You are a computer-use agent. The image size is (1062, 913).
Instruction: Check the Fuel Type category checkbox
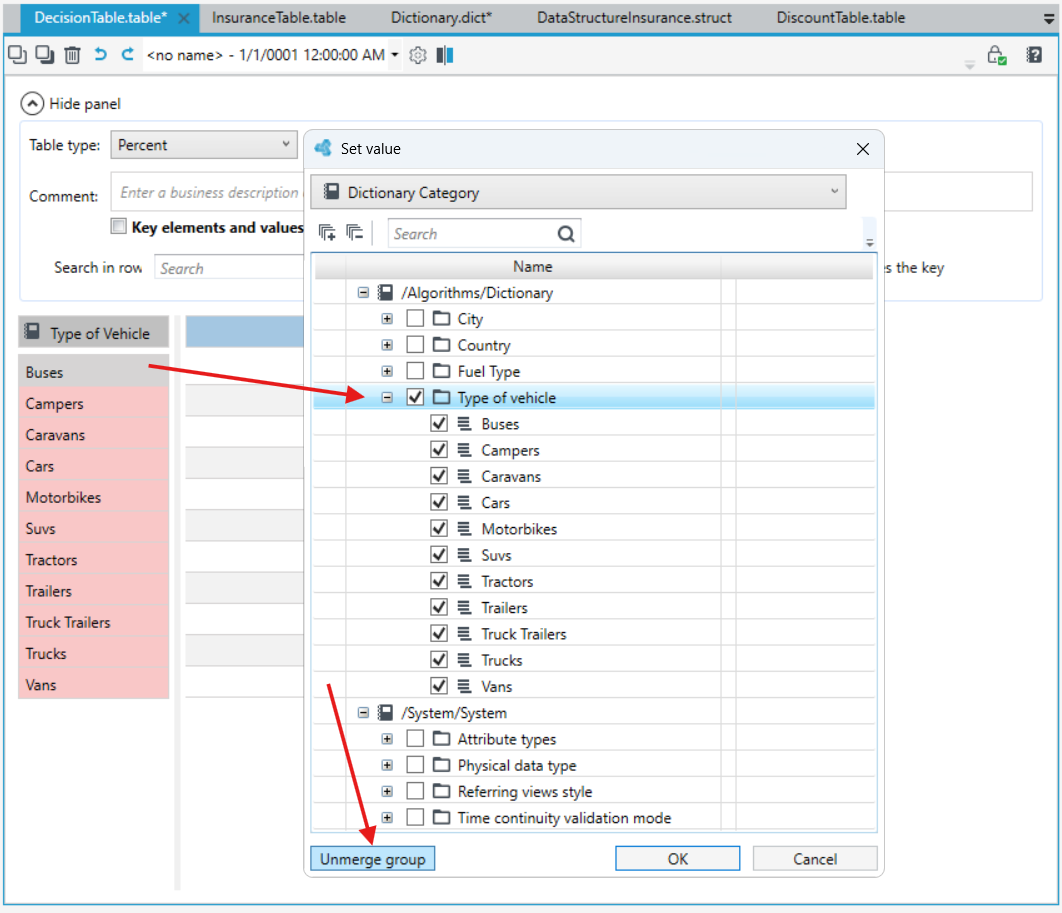(x=415, y=371)
